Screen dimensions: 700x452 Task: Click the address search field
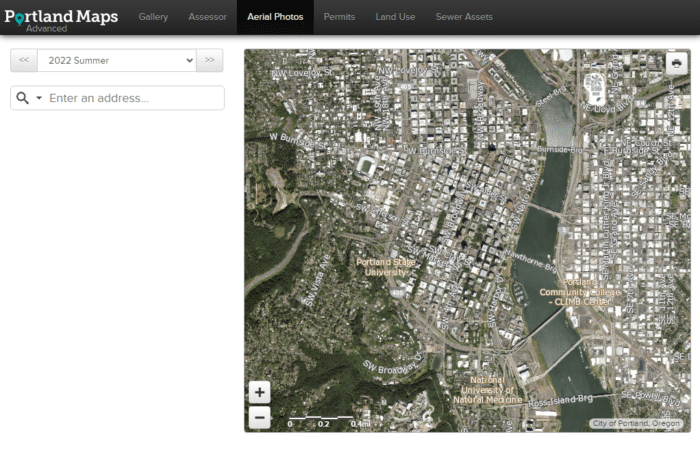click(x=133, y=98)
